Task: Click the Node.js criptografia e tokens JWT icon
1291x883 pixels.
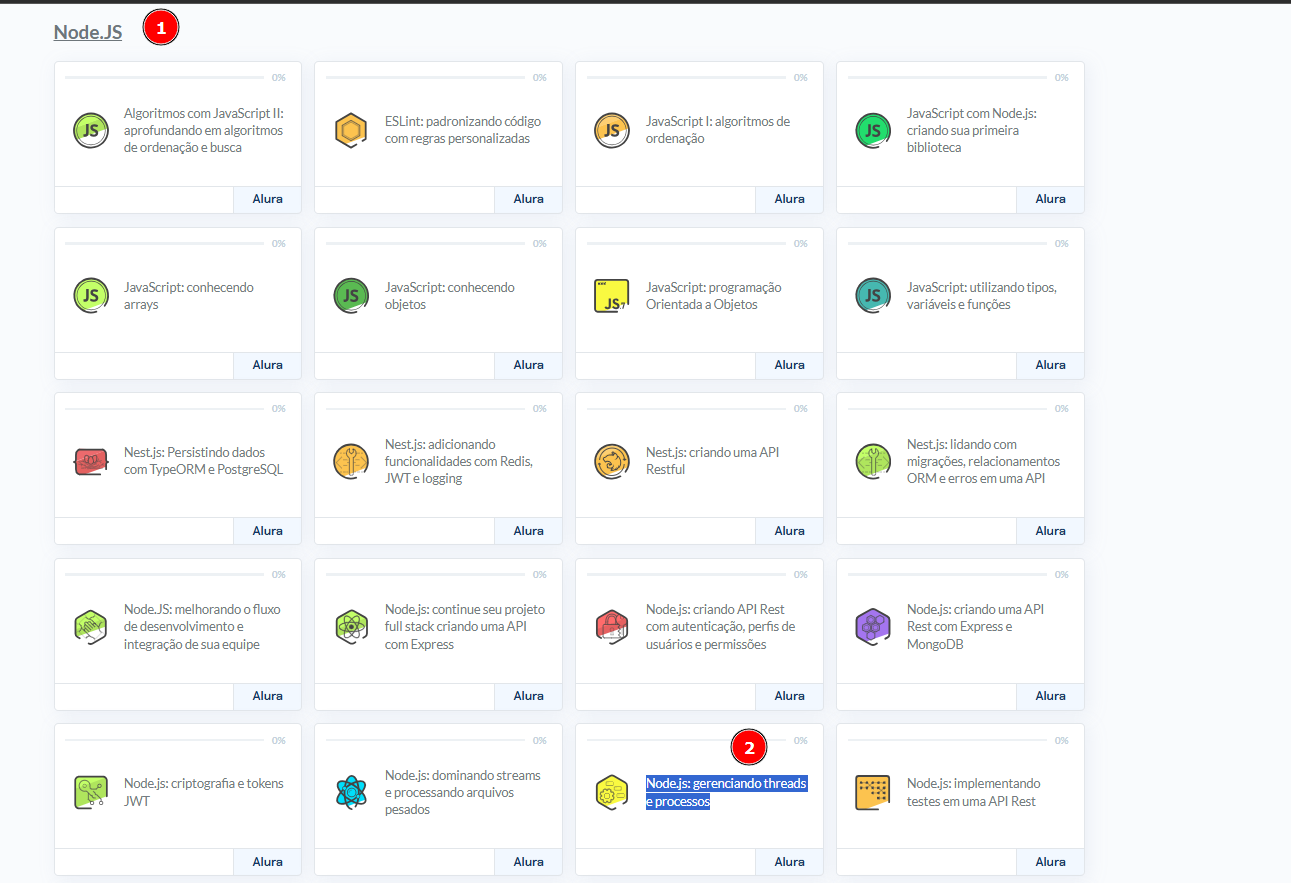Action: (90, 793)
